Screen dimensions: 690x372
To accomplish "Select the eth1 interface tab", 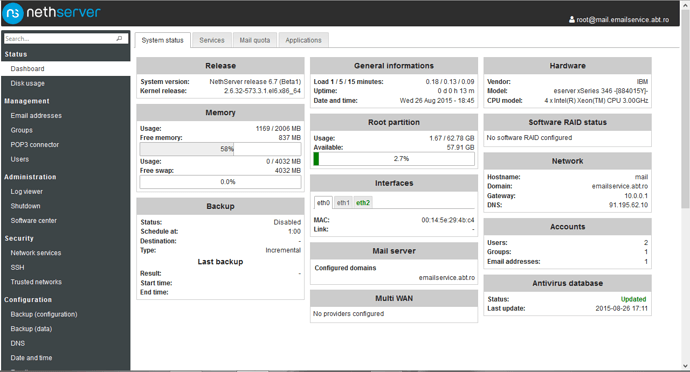I will coord(343,203).
